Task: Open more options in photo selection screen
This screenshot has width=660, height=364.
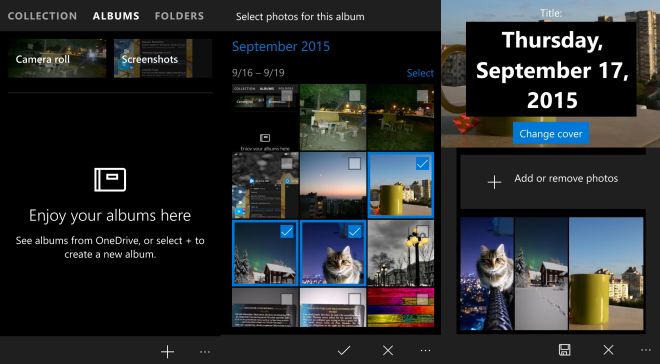Action: pos(426,350)
